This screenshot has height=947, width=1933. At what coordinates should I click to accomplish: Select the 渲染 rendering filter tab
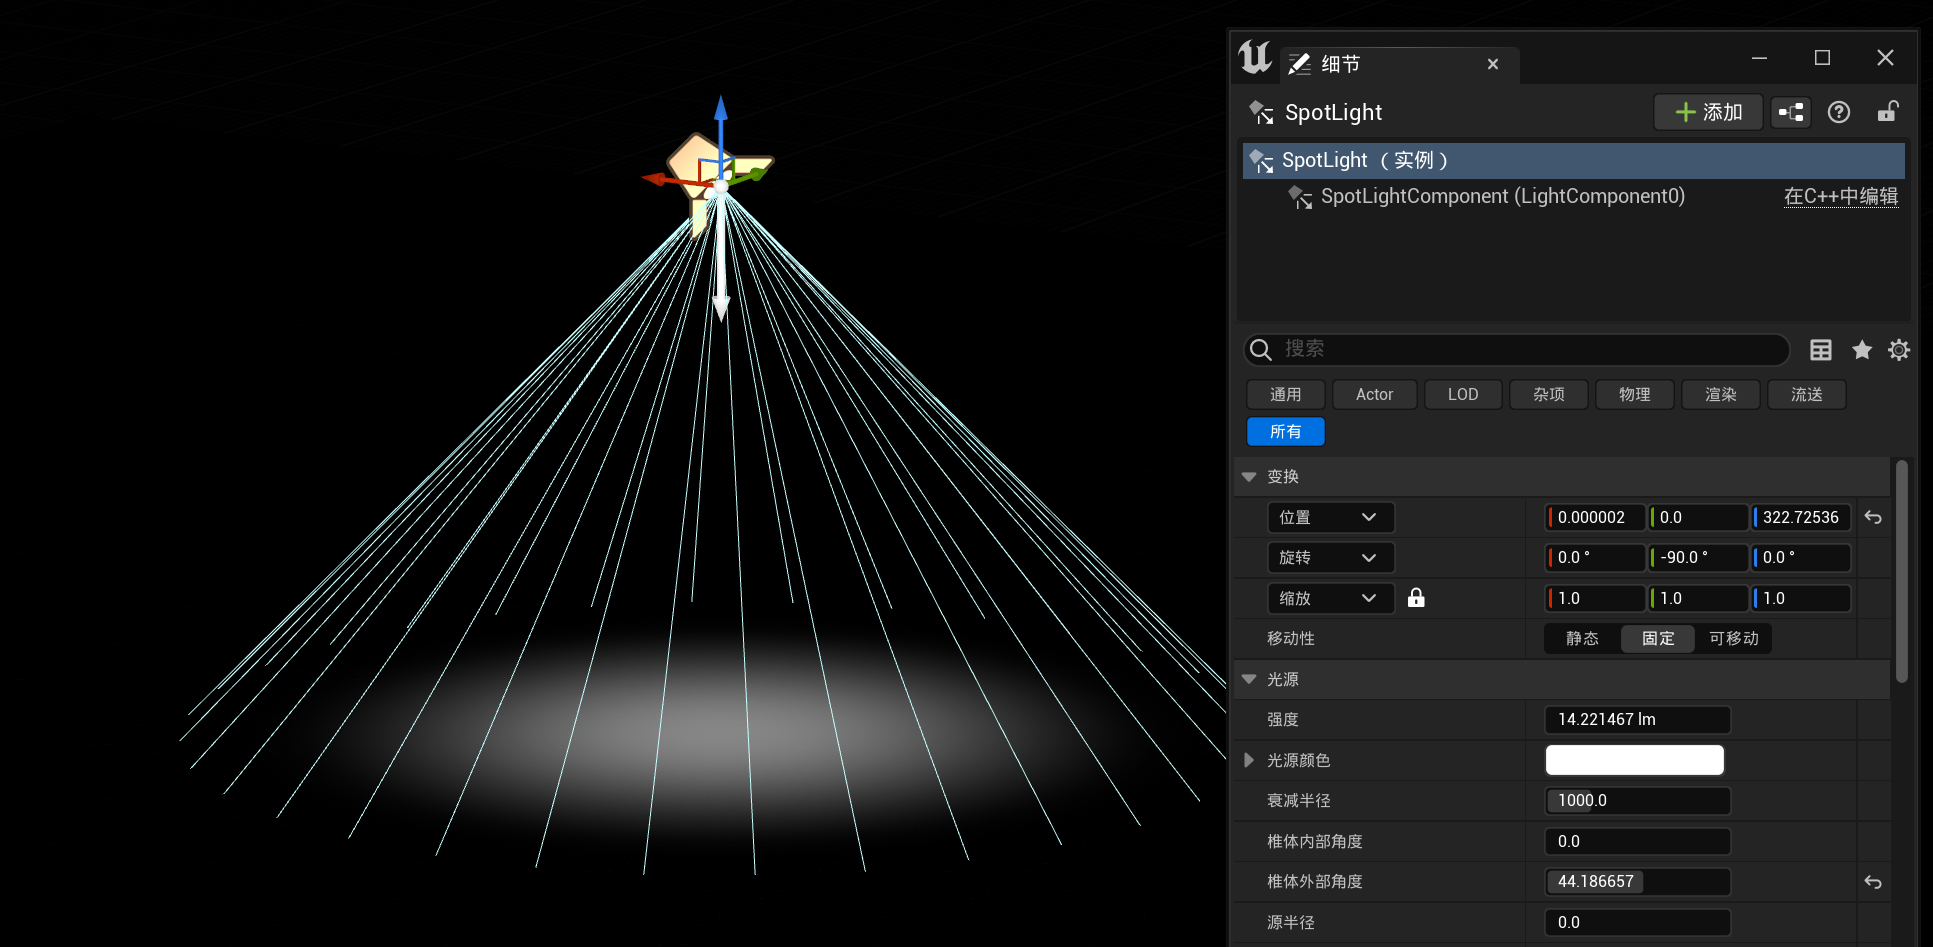click(1720, 395)
